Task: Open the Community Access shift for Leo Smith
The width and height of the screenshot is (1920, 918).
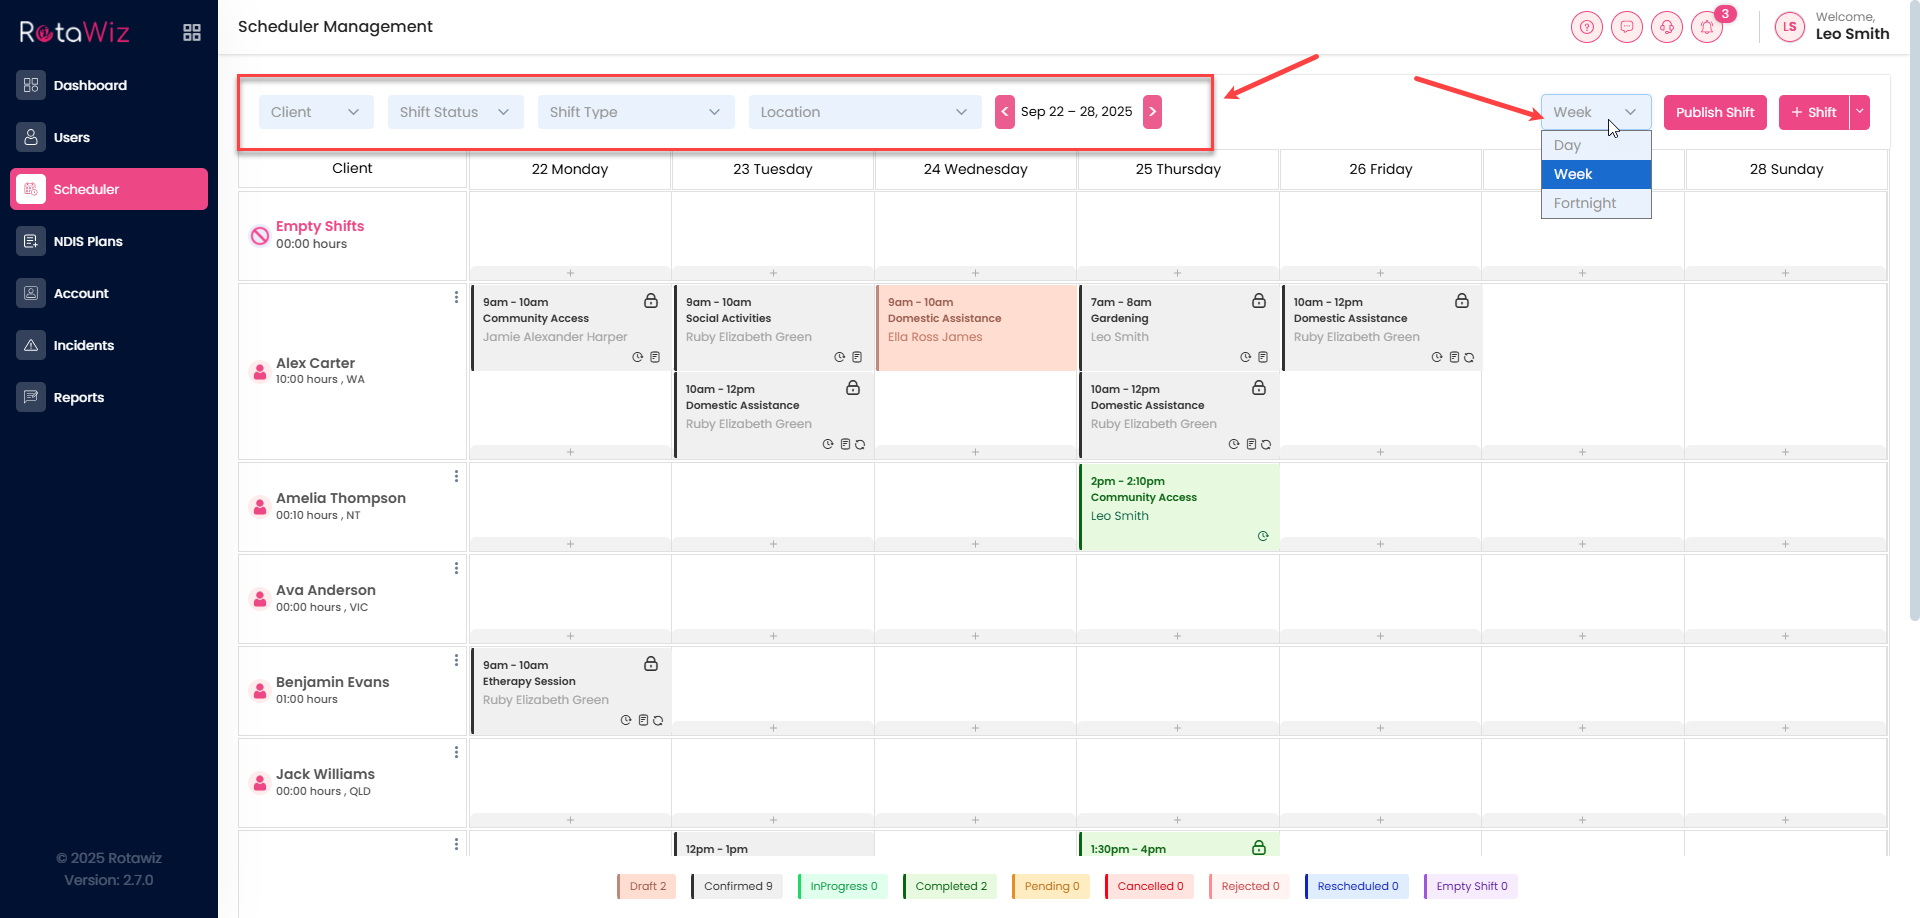Action: 1178,505
